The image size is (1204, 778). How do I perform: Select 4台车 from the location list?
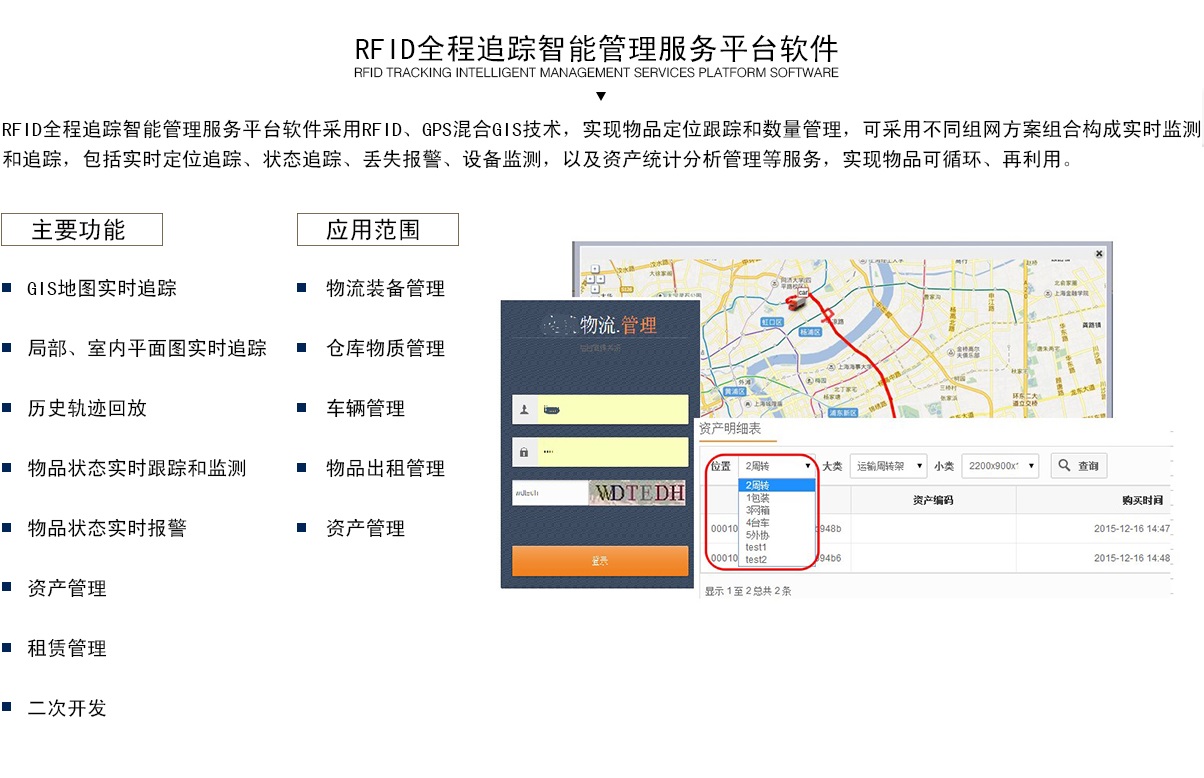(x=758, y=523)
